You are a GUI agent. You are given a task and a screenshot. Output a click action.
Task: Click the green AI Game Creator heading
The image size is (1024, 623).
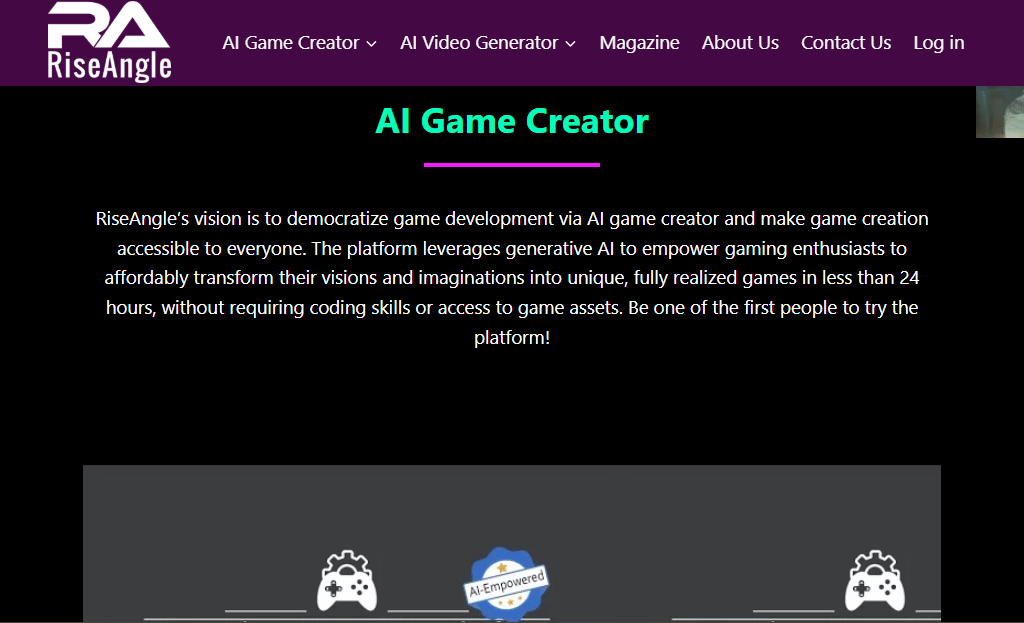click(x=512, y=122)
